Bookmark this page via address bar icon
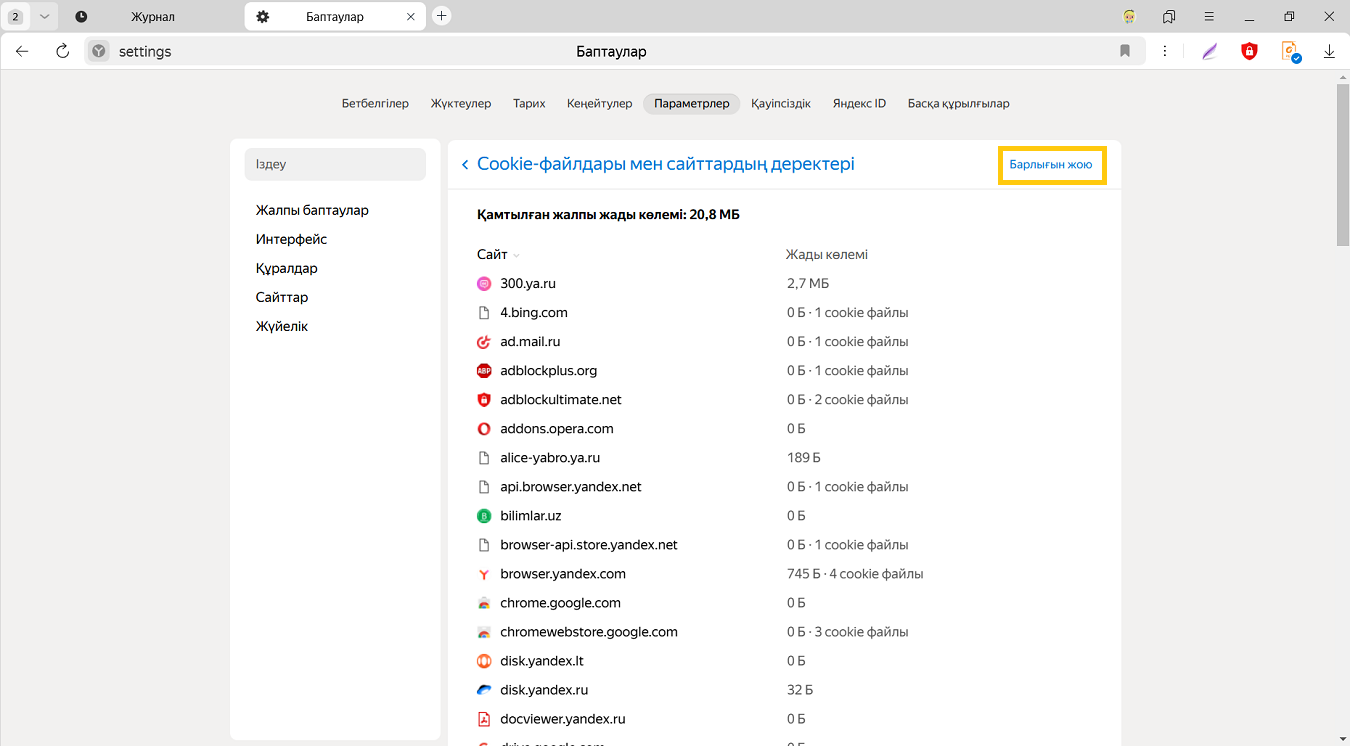1350x746 pixels. (1125, 51)
